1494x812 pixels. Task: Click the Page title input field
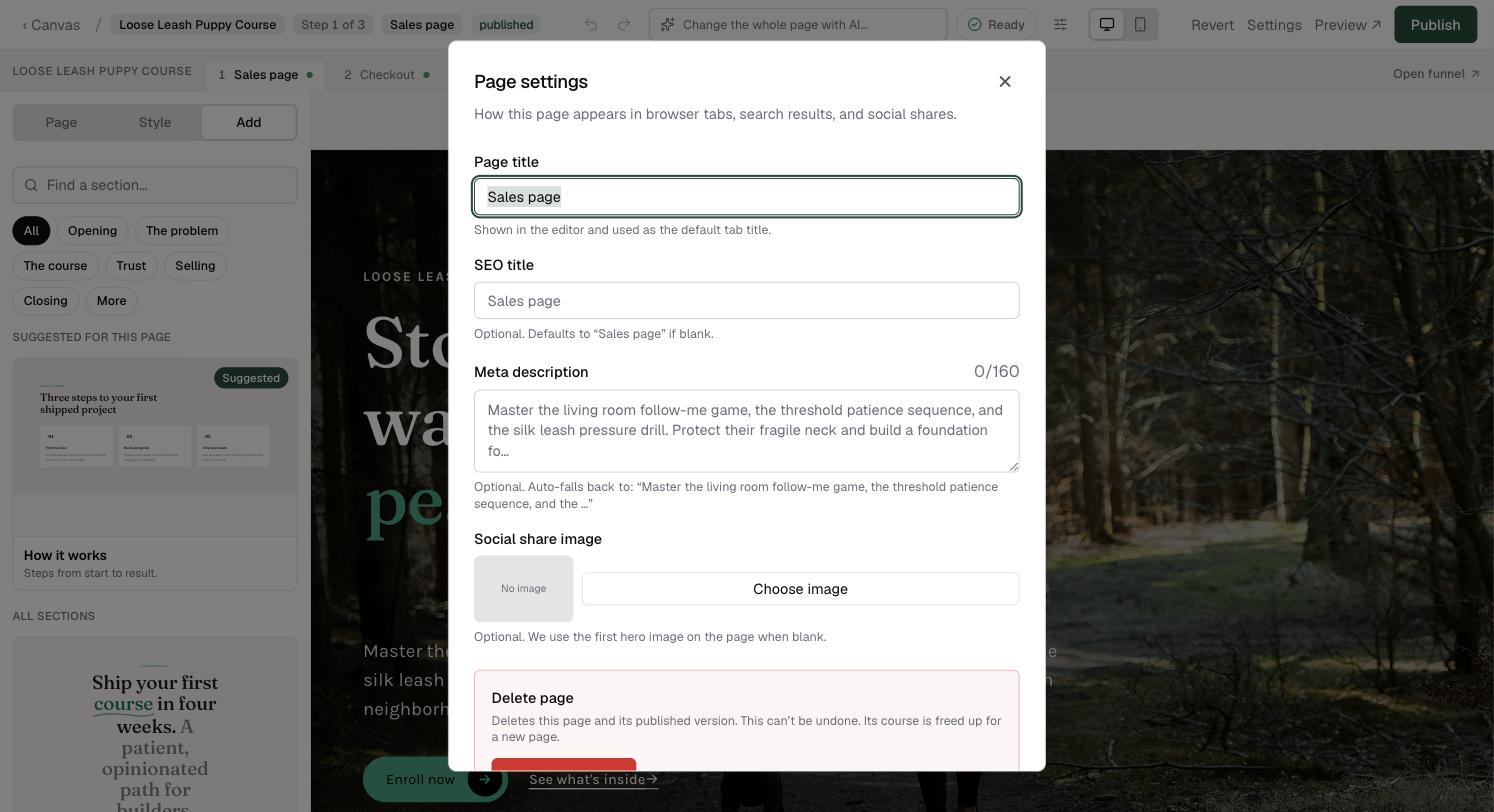(x=747, y=197)
